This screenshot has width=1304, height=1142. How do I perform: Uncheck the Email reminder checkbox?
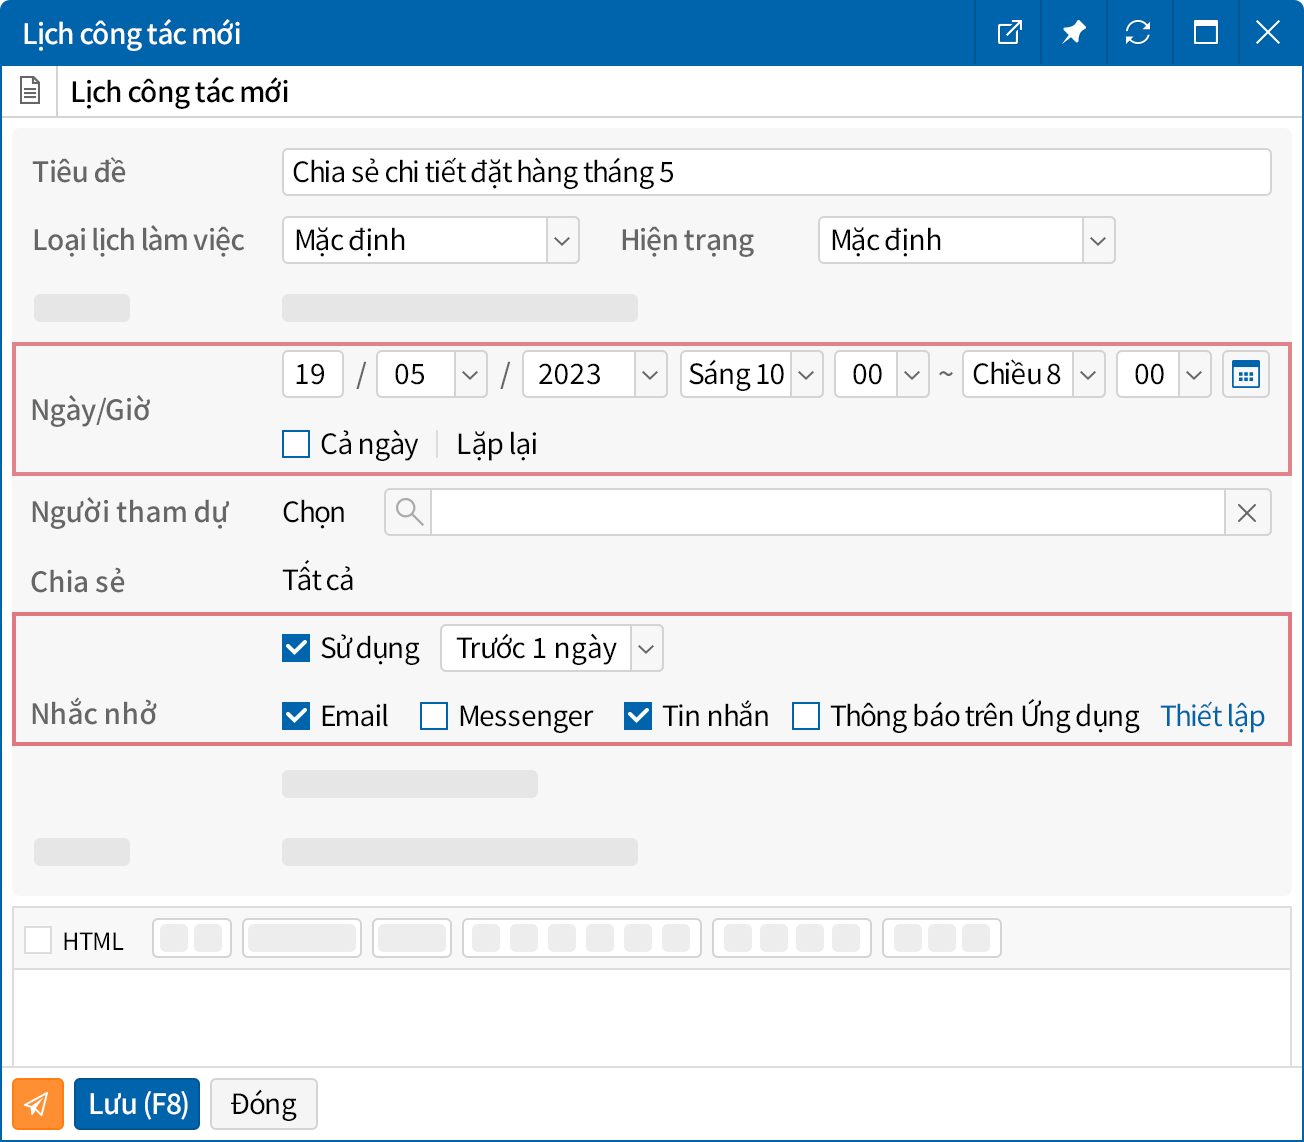click(x=296, y=716)
